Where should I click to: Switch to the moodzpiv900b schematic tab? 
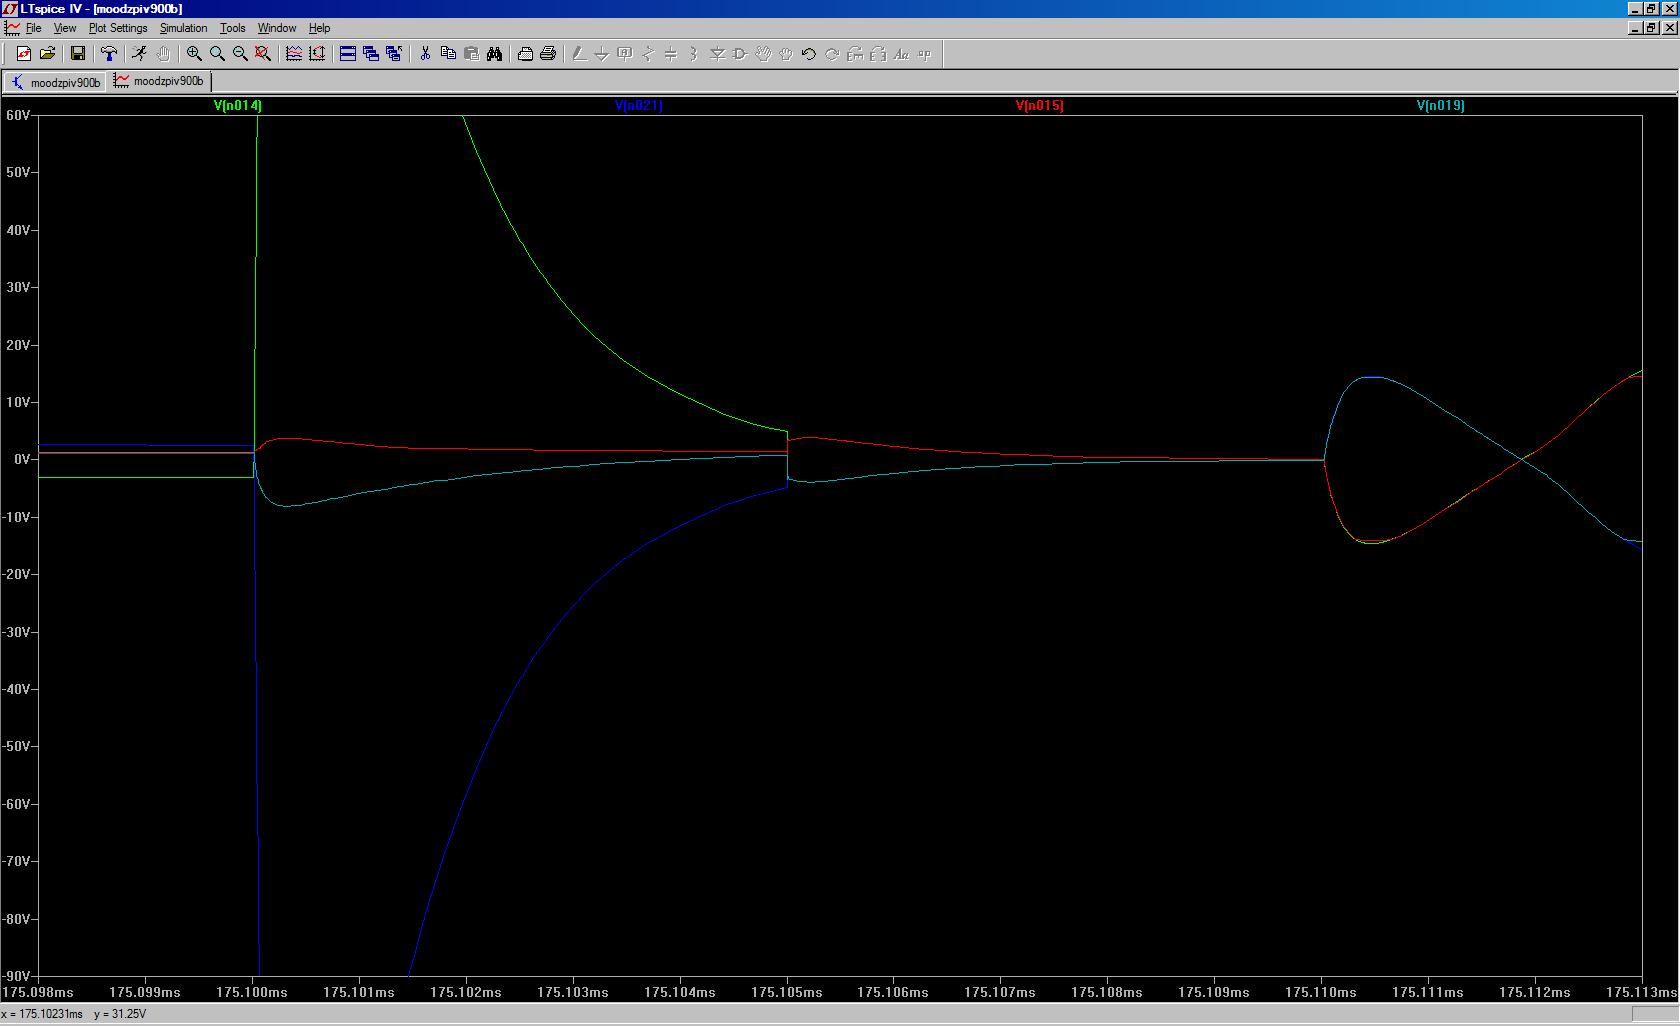[56, 82]
